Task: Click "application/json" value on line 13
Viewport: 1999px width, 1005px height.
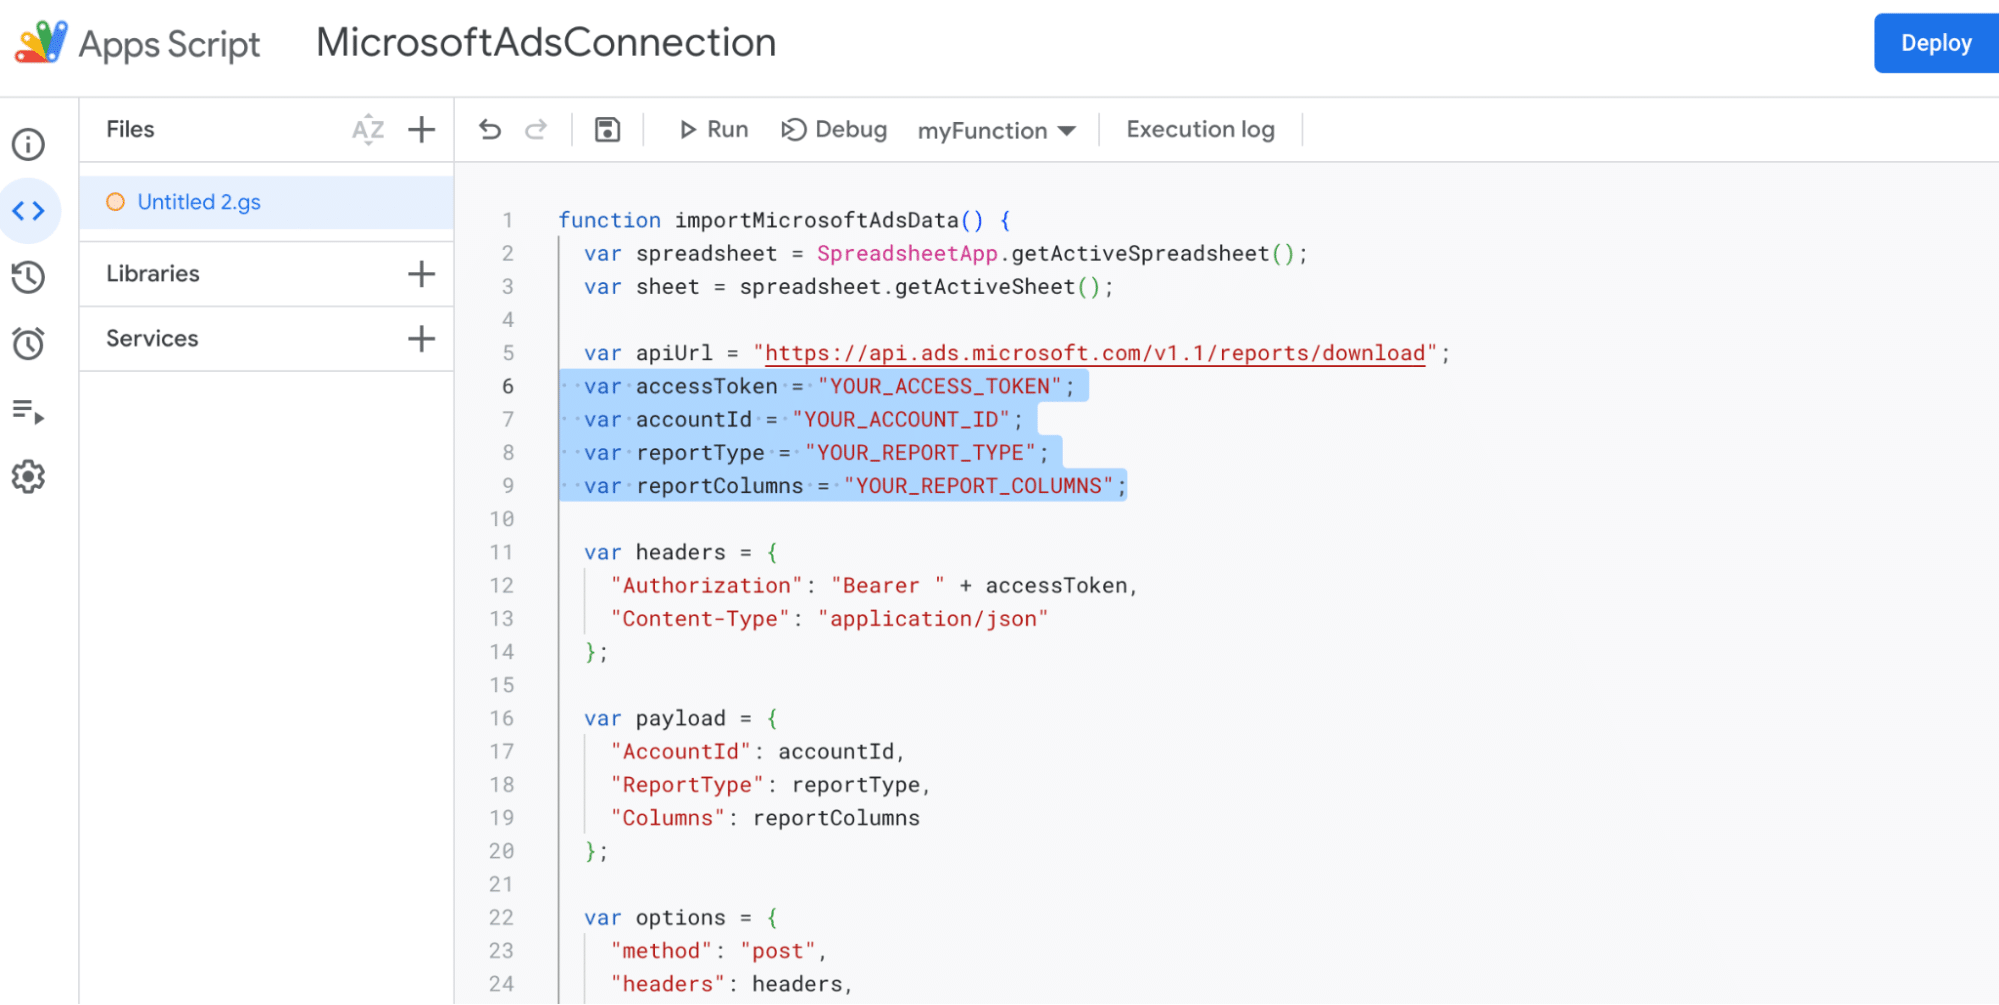Action: point(933,619)
